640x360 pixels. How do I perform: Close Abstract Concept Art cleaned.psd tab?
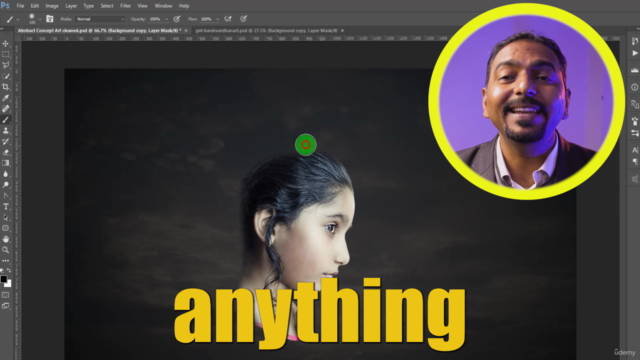point(186,31)
